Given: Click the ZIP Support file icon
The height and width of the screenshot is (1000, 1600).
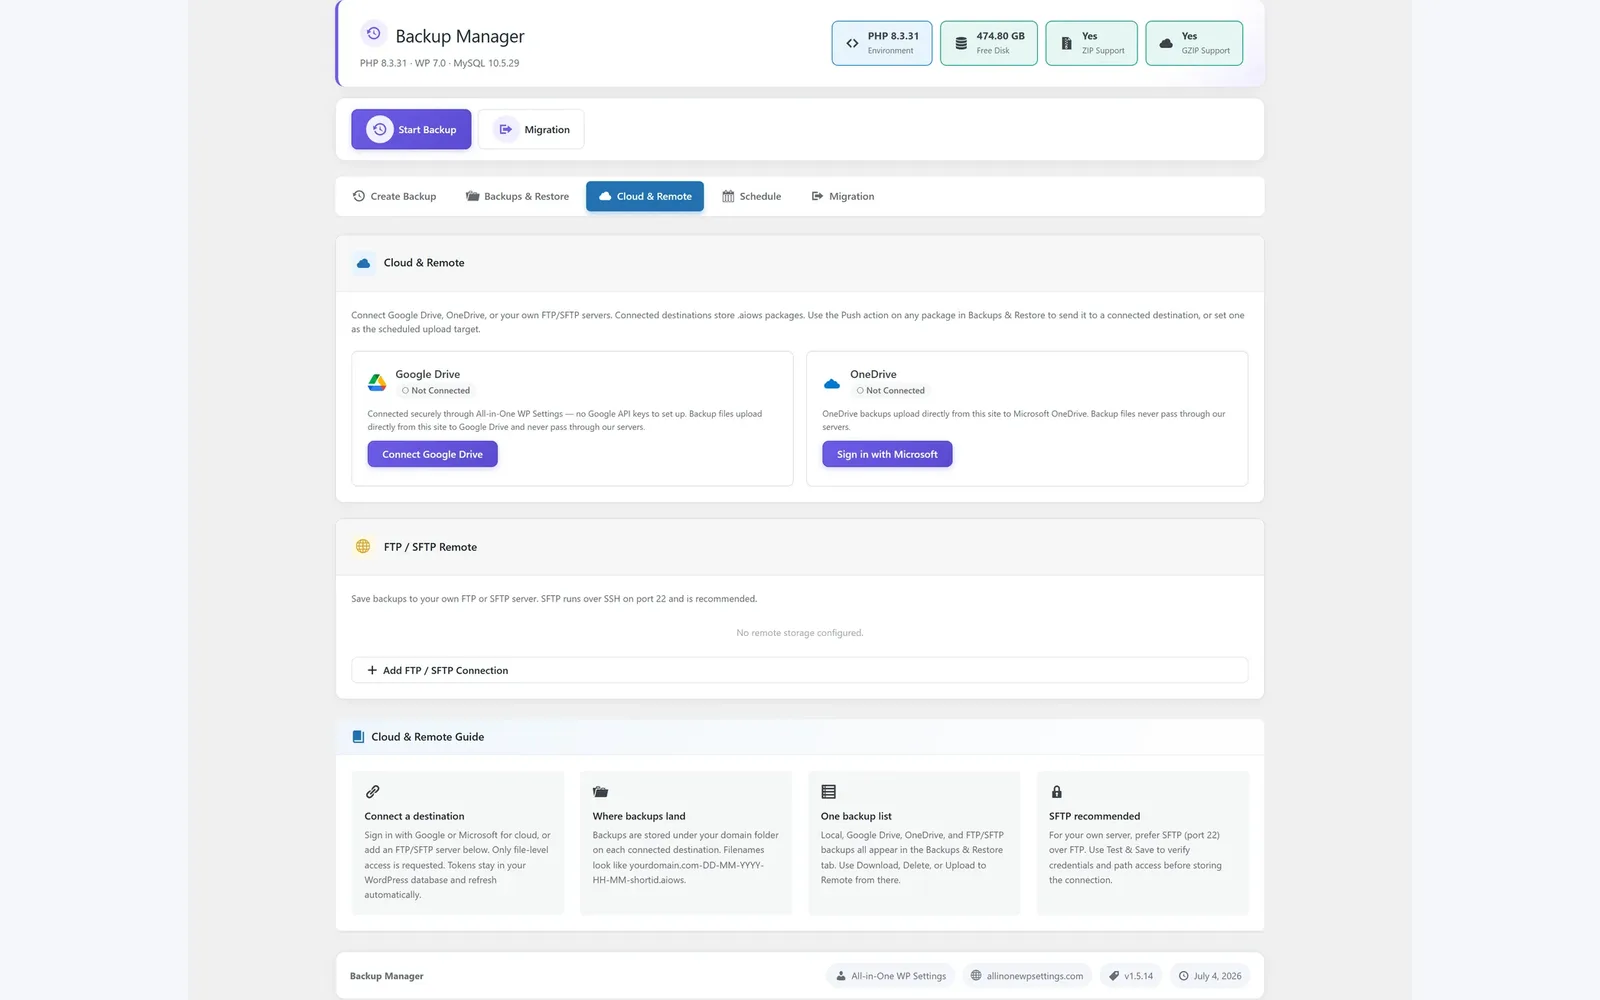Looking at the screenshot, I should 1066,43.
